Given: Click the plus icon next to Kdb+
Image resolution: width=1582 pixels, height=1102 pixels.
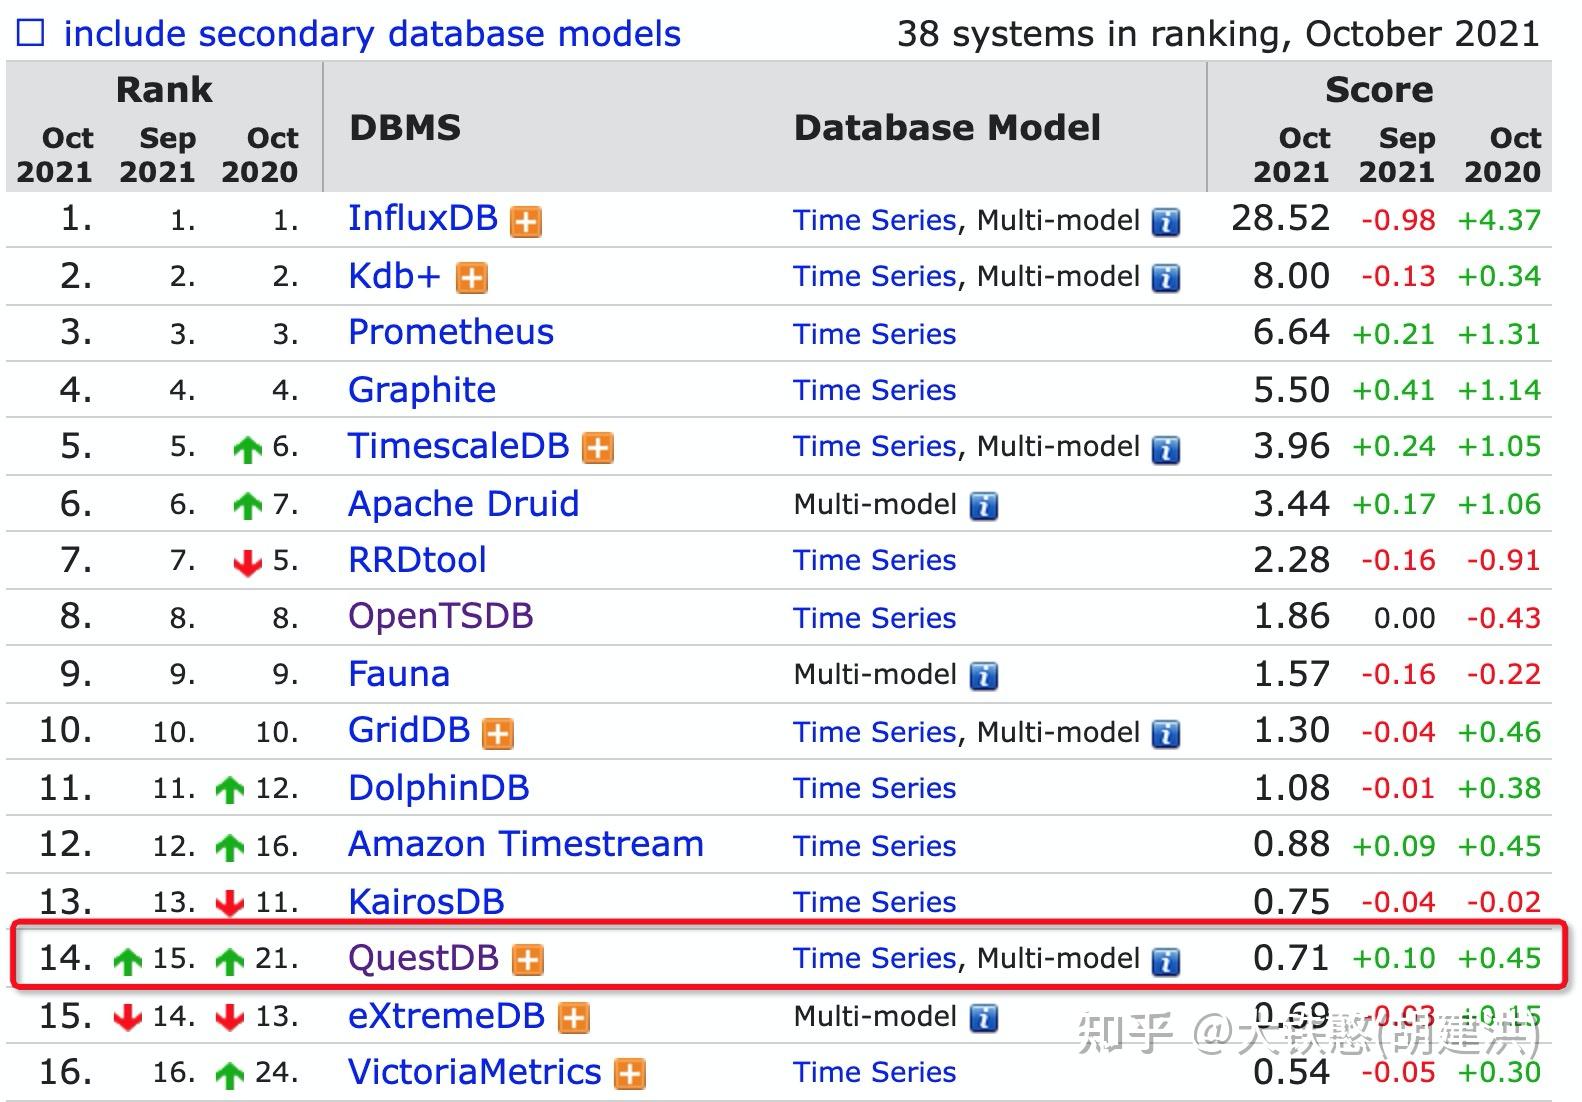Looking at the screenshot, I should tap(472, 278).
